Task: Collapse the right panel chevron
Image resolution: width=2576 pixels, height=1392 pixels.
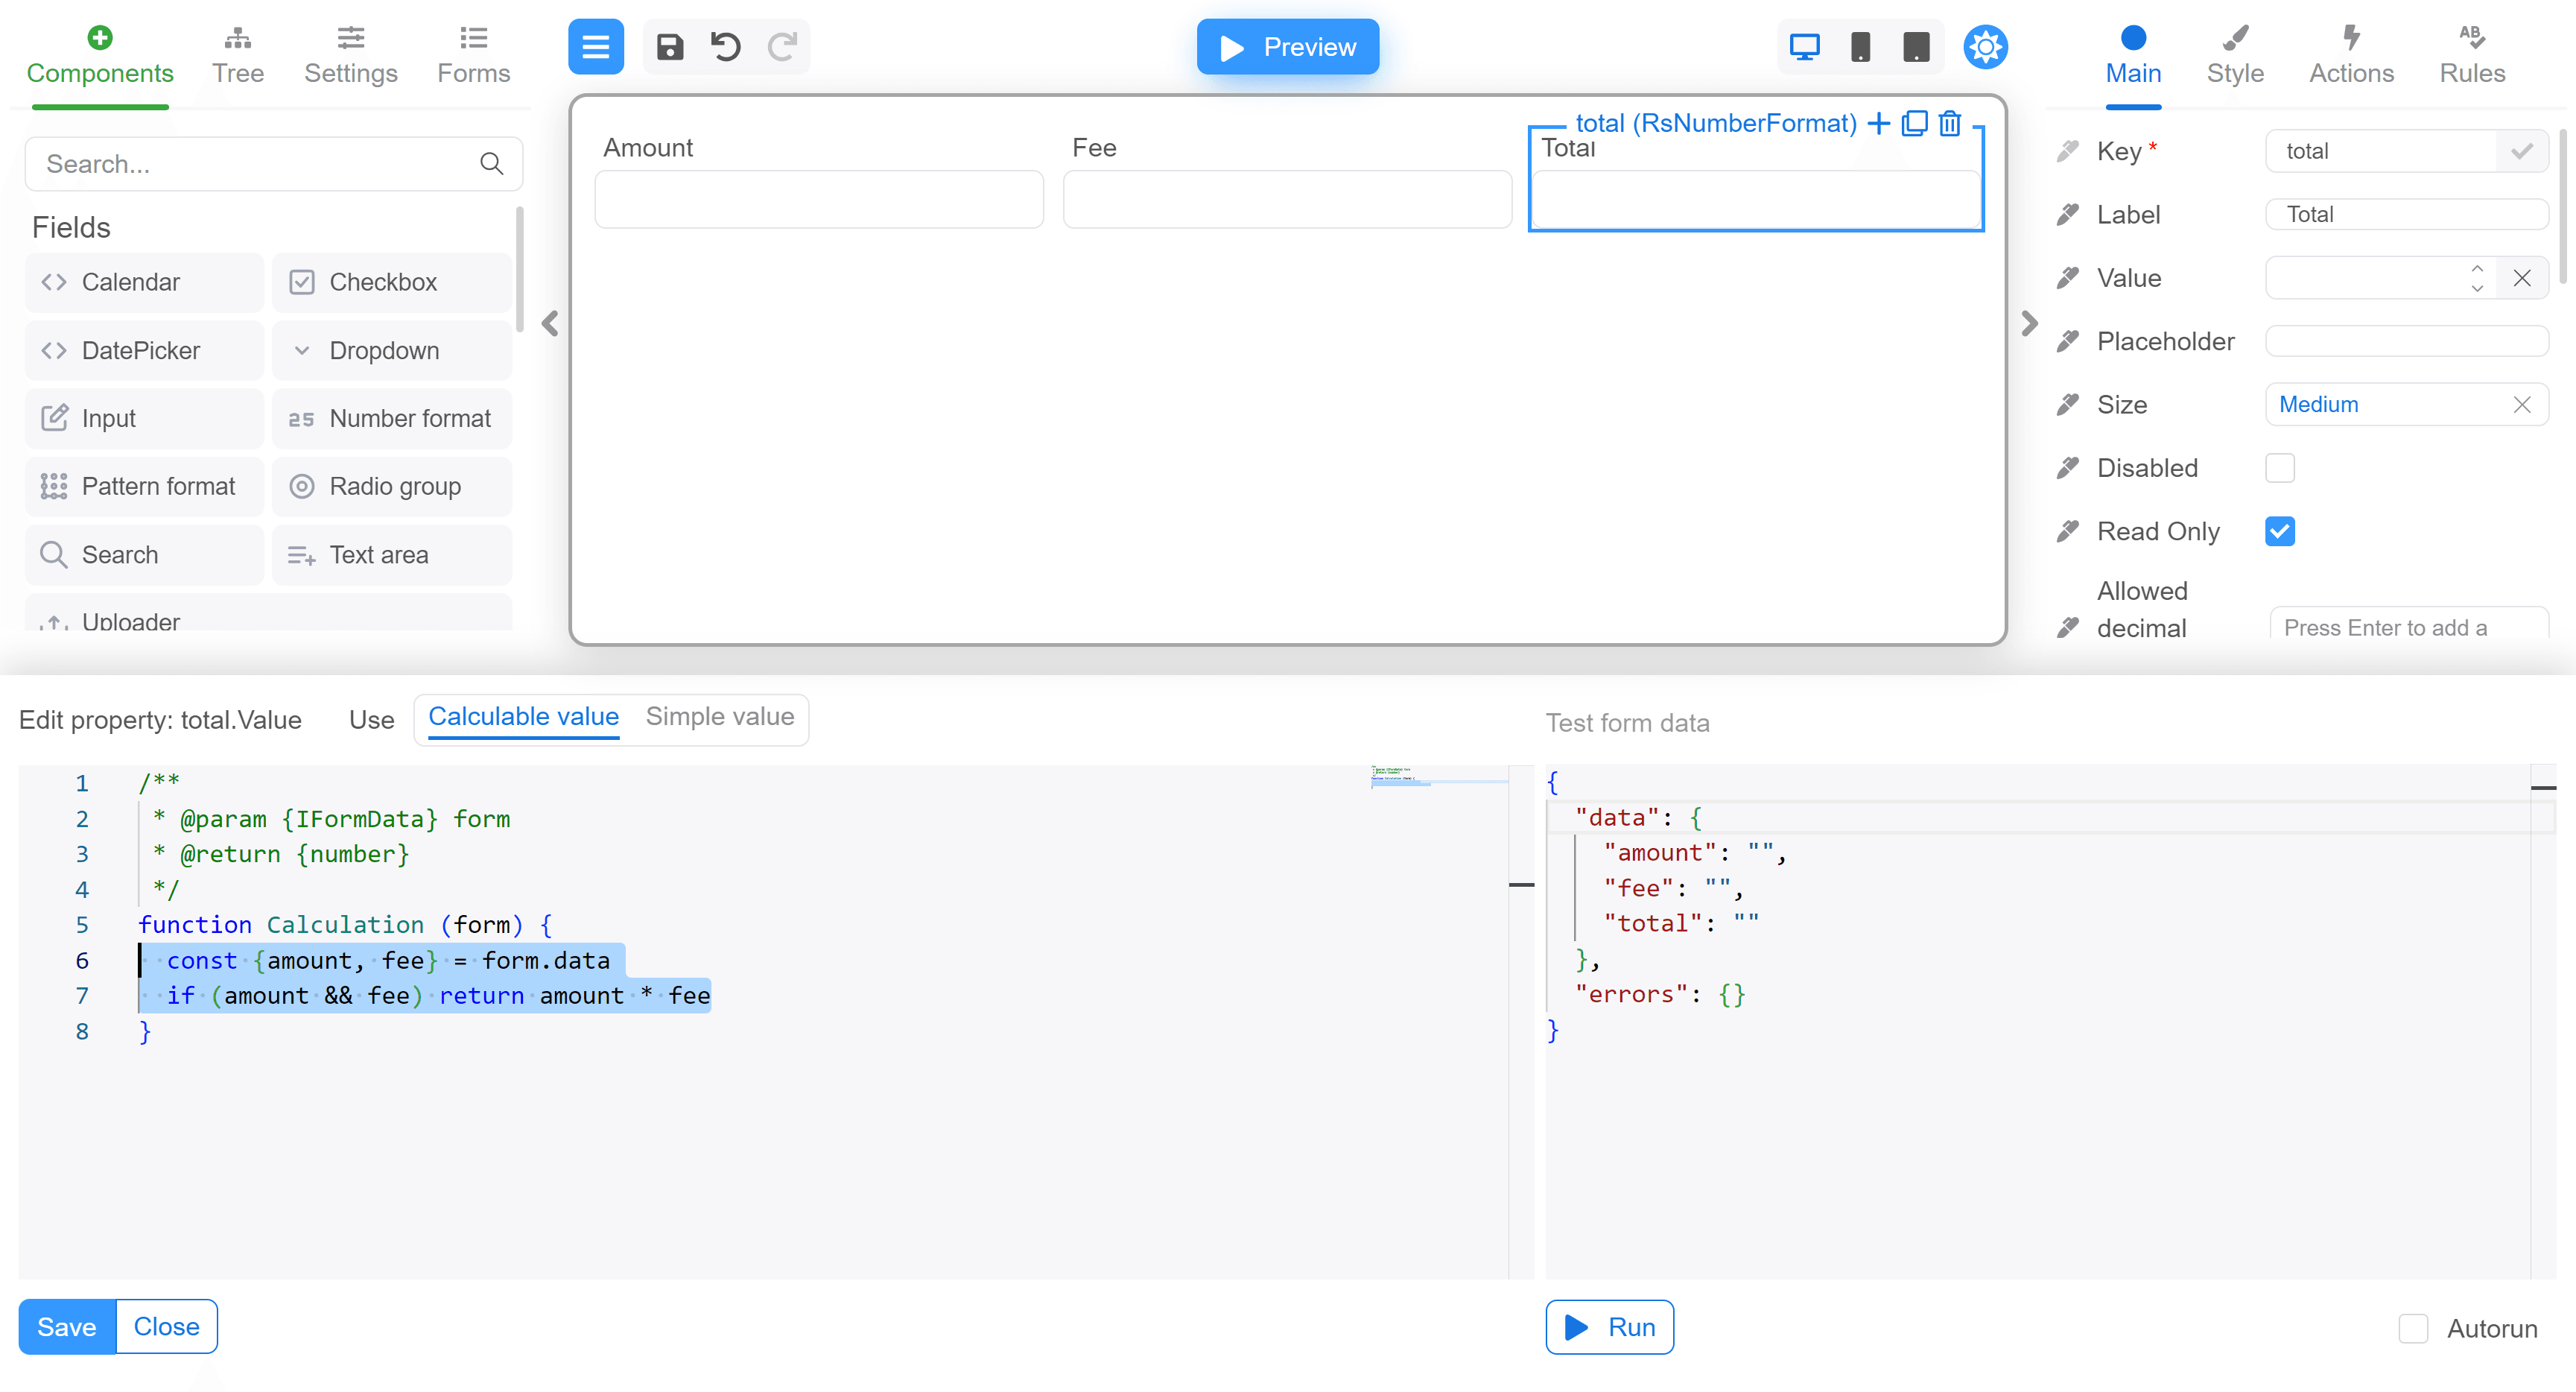Action: point(2029,323)
